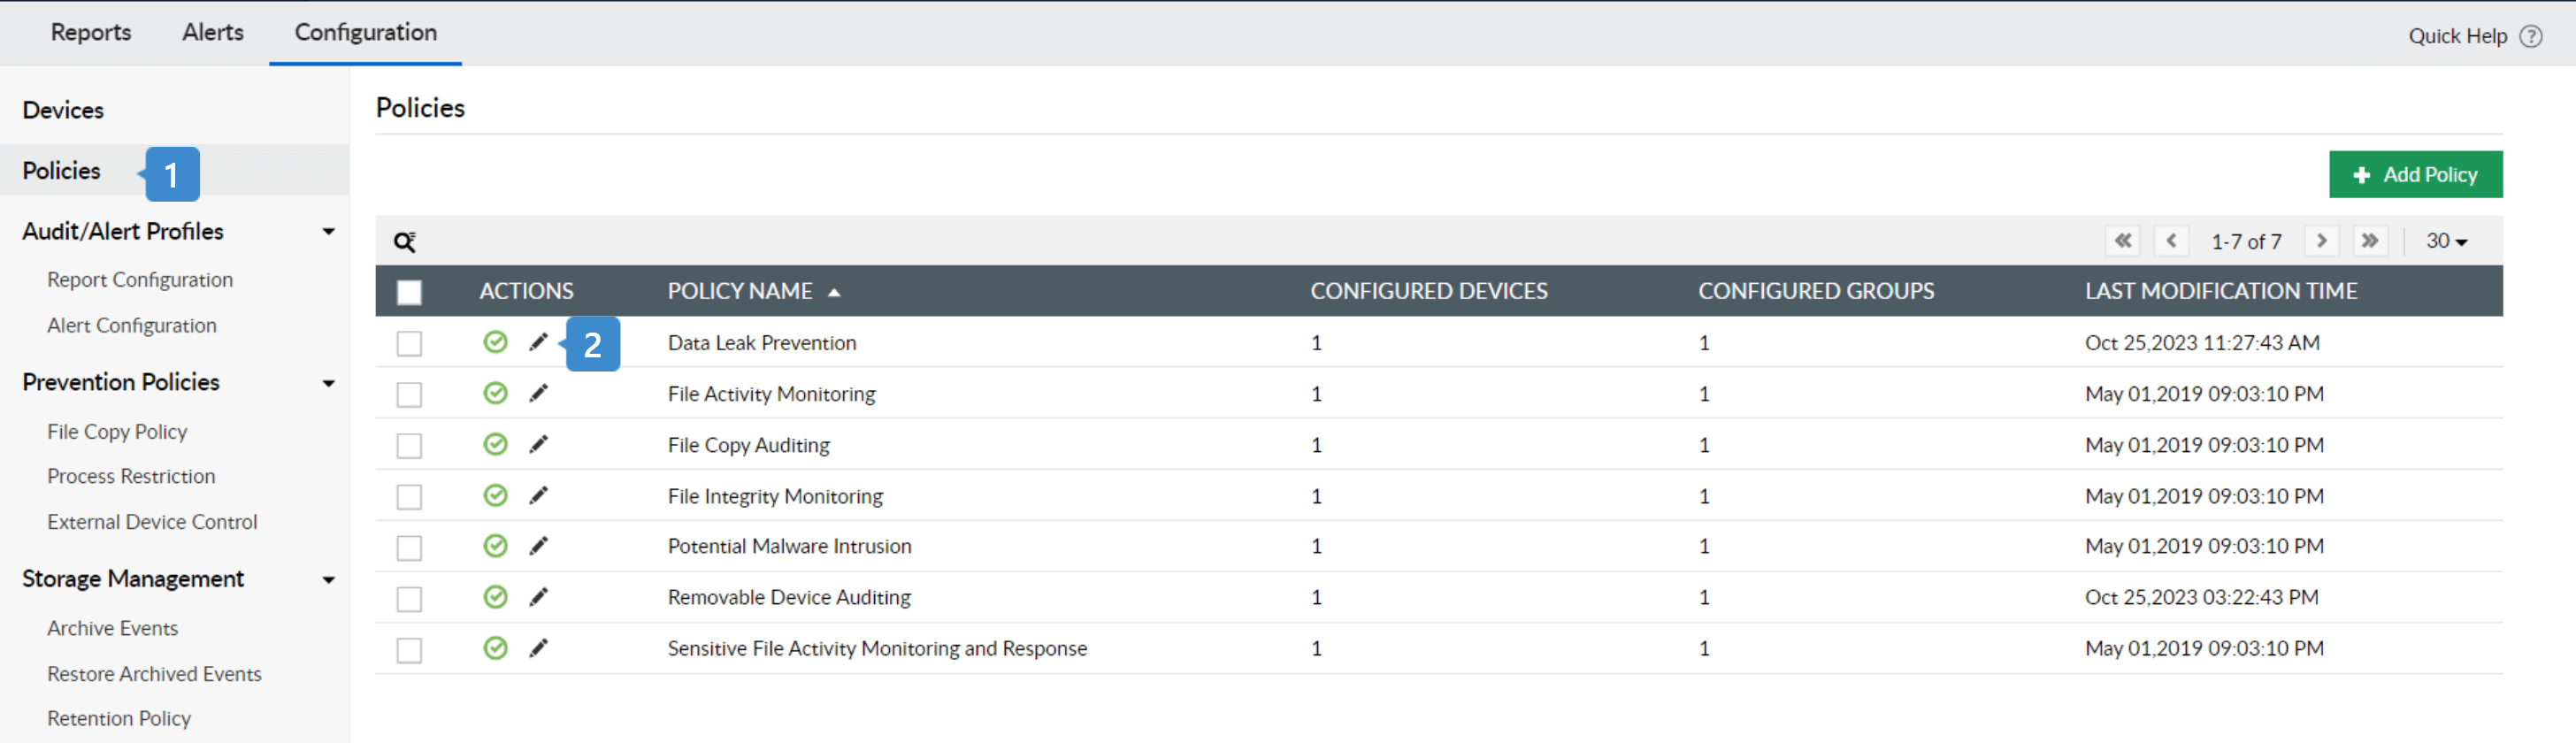
Task: Tick the Sensitive File Activity Monitoring checkbox
Action: click(x=409, y=650)
